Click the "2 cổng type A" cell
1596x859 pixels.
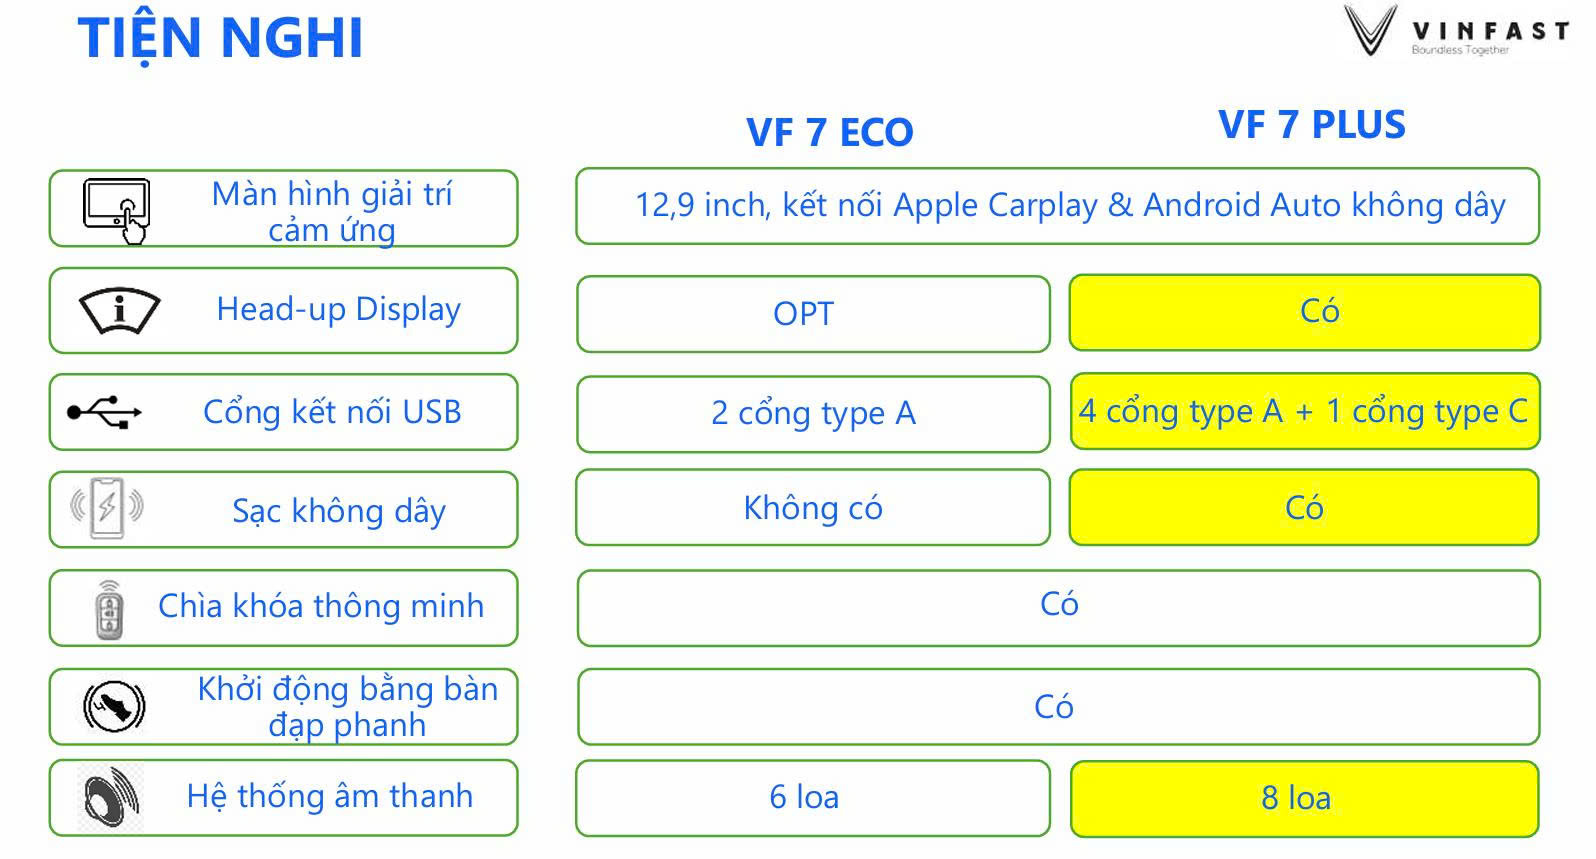pyautogui.click(x=812, y=413)
